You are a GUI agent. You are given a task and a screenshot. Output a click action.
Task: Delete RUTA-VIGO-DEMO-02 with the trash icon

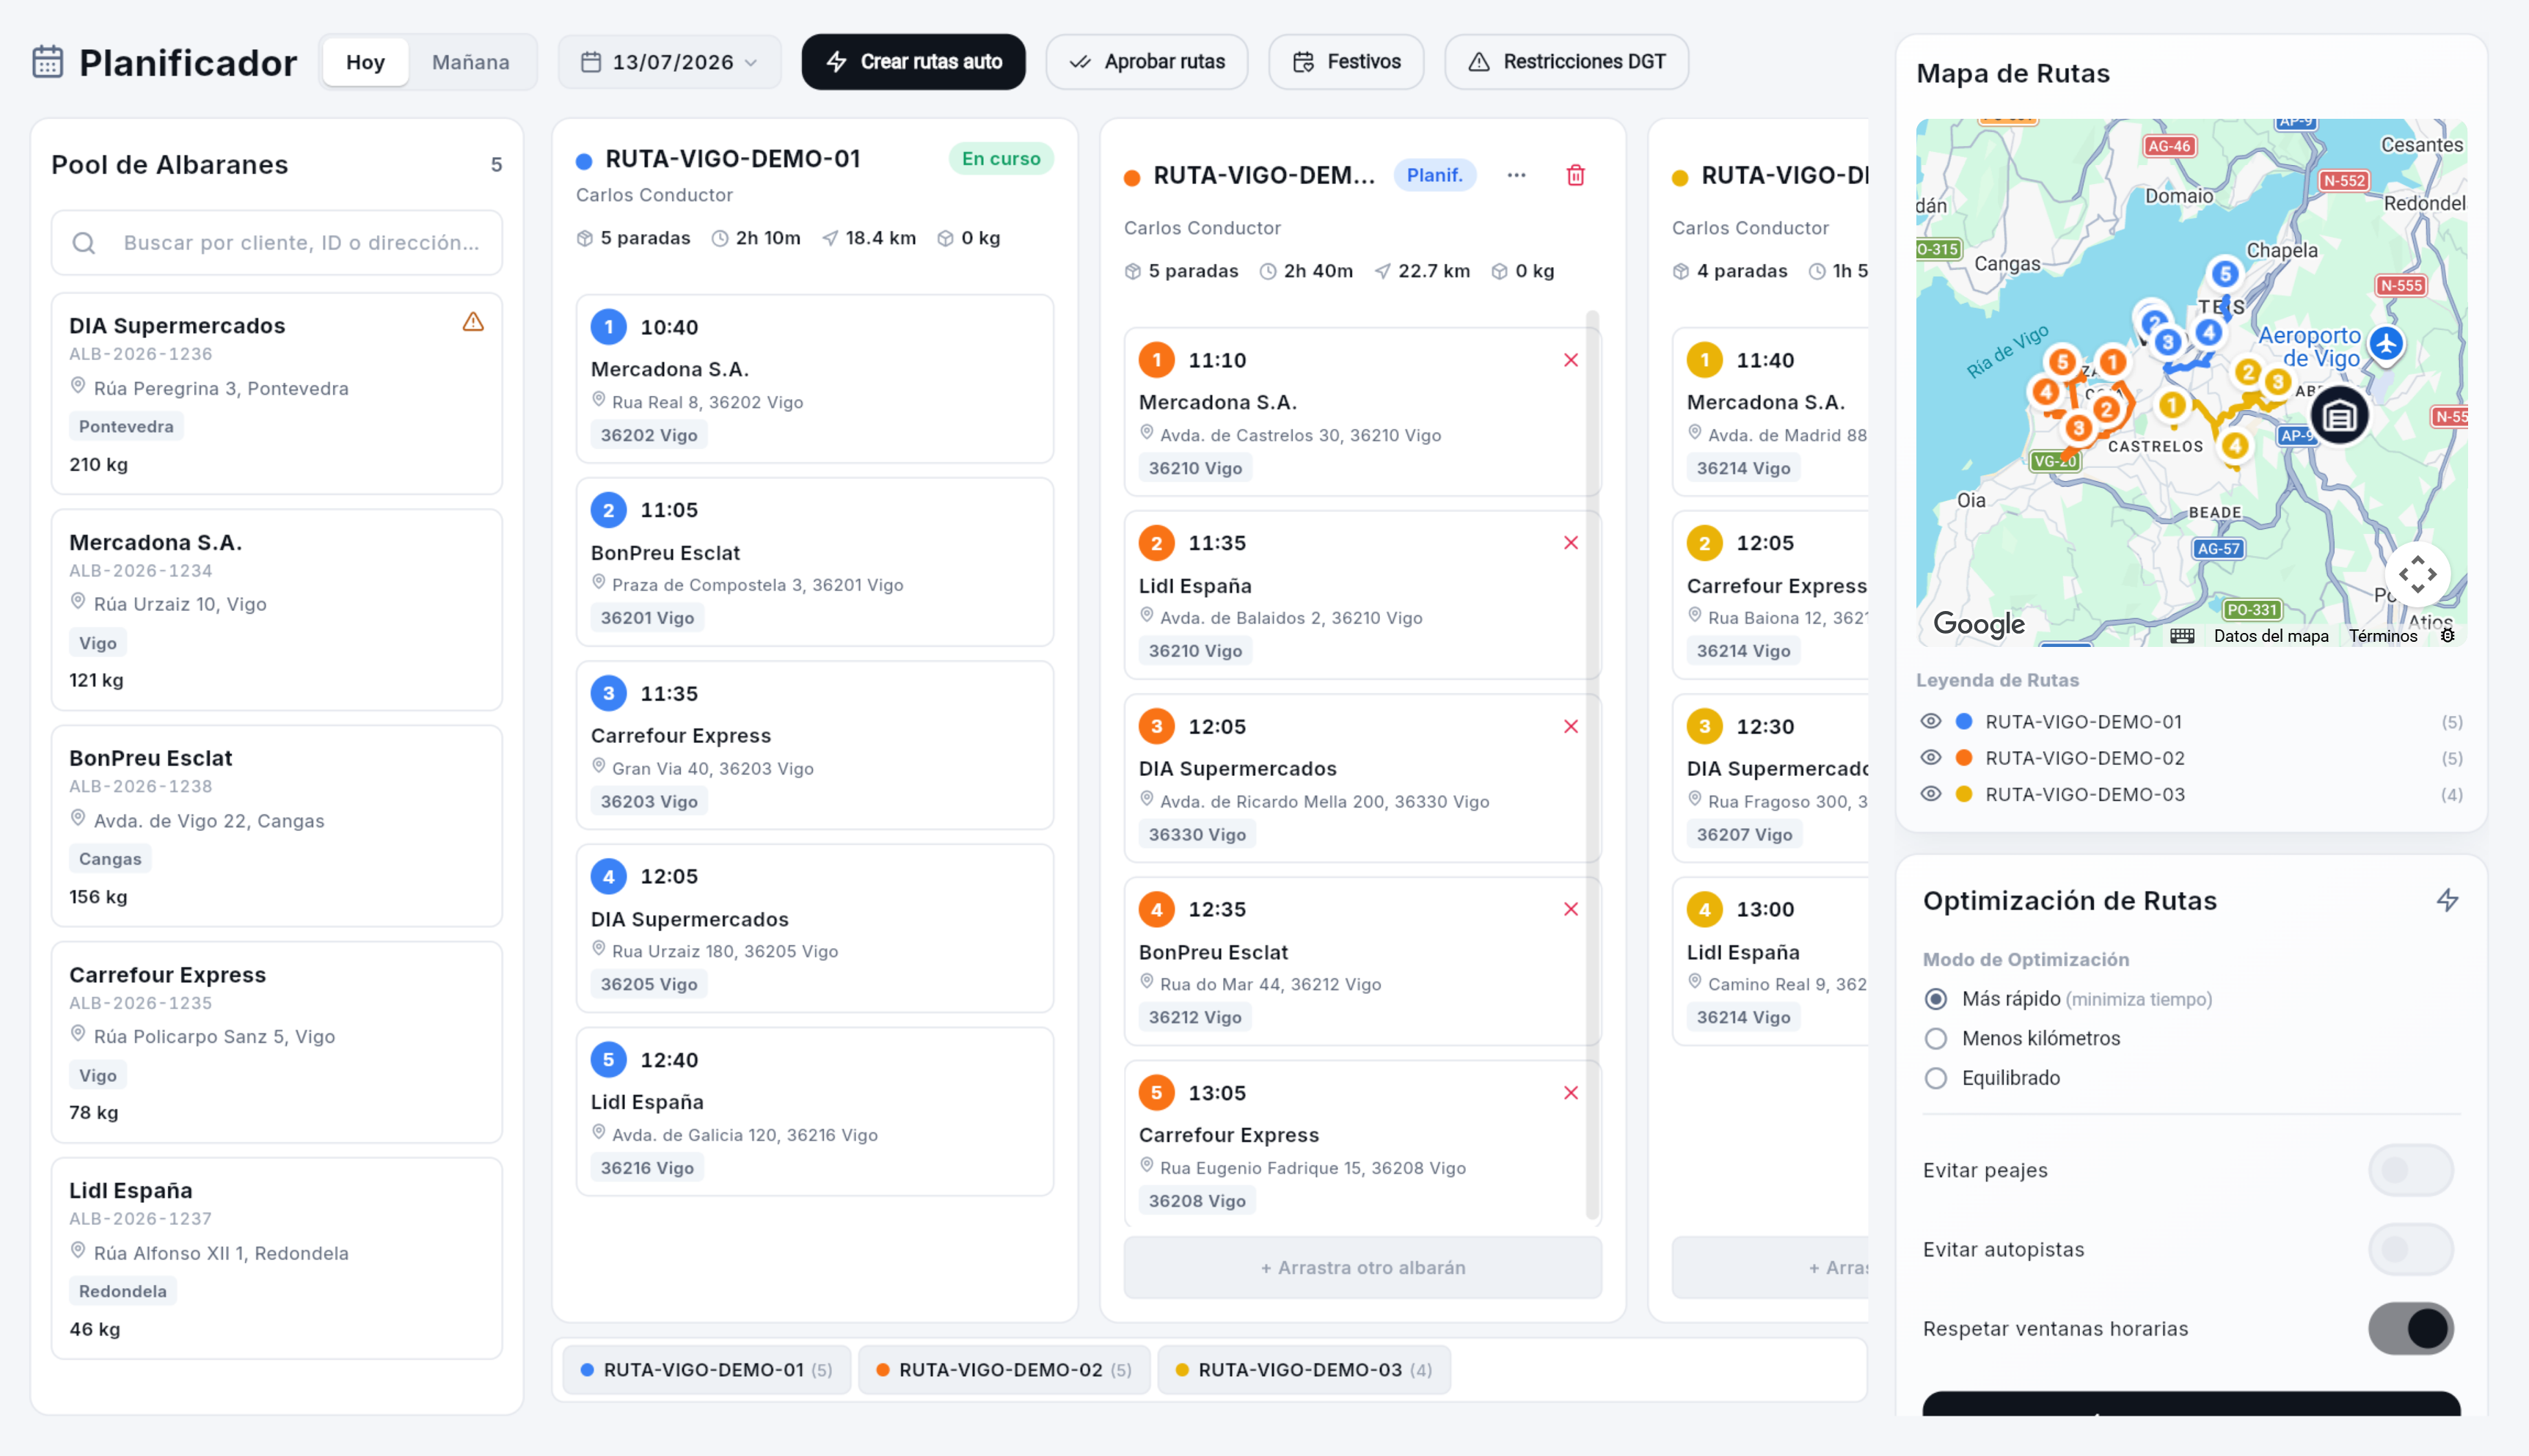click(x=1575, y=176)
